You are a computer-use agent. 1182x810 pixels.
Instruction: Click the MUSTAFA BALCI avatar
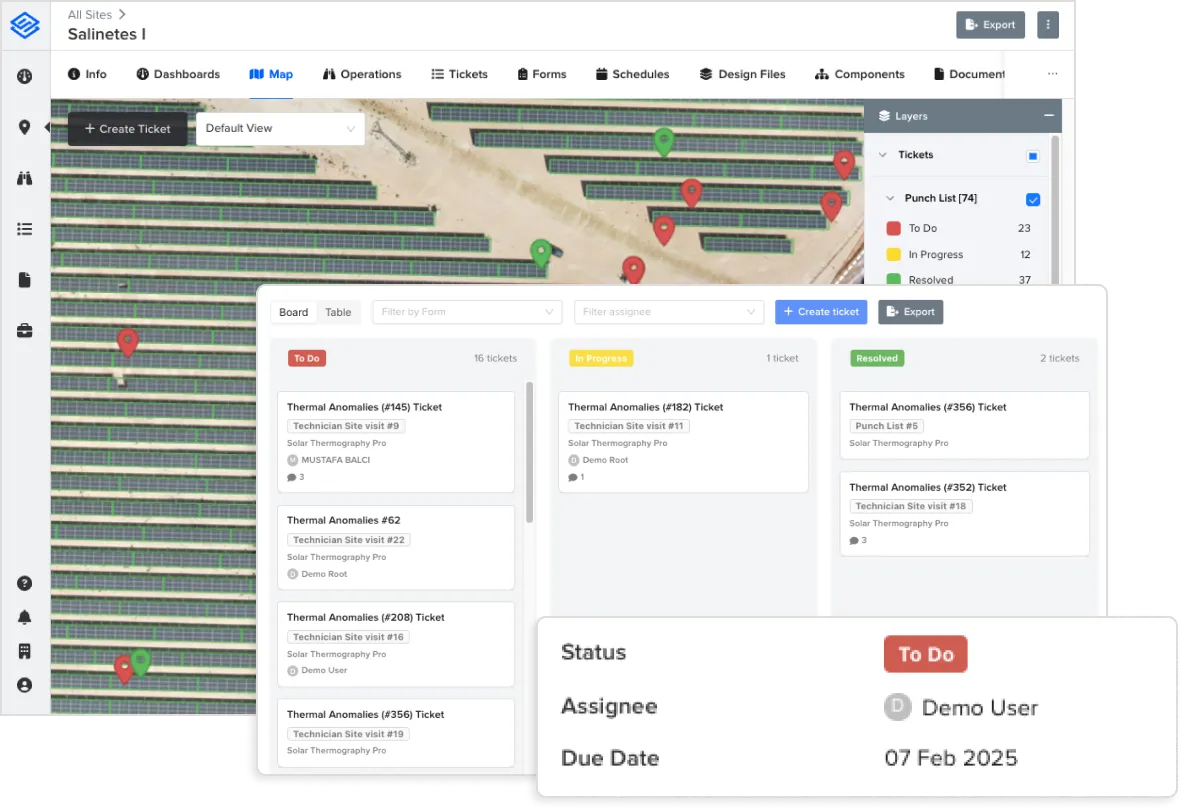pyautogui.click(x=292, y=460)
